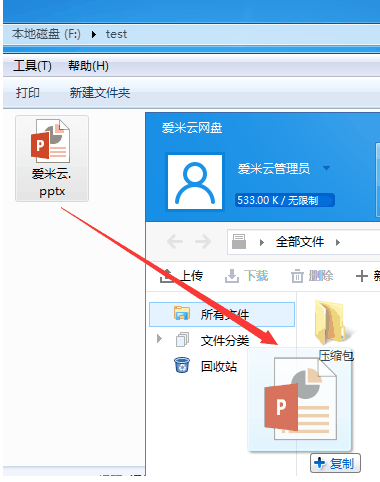Click the 删除 delete button
The height and width of the screenshot is (482, 380).
(312, 276)
